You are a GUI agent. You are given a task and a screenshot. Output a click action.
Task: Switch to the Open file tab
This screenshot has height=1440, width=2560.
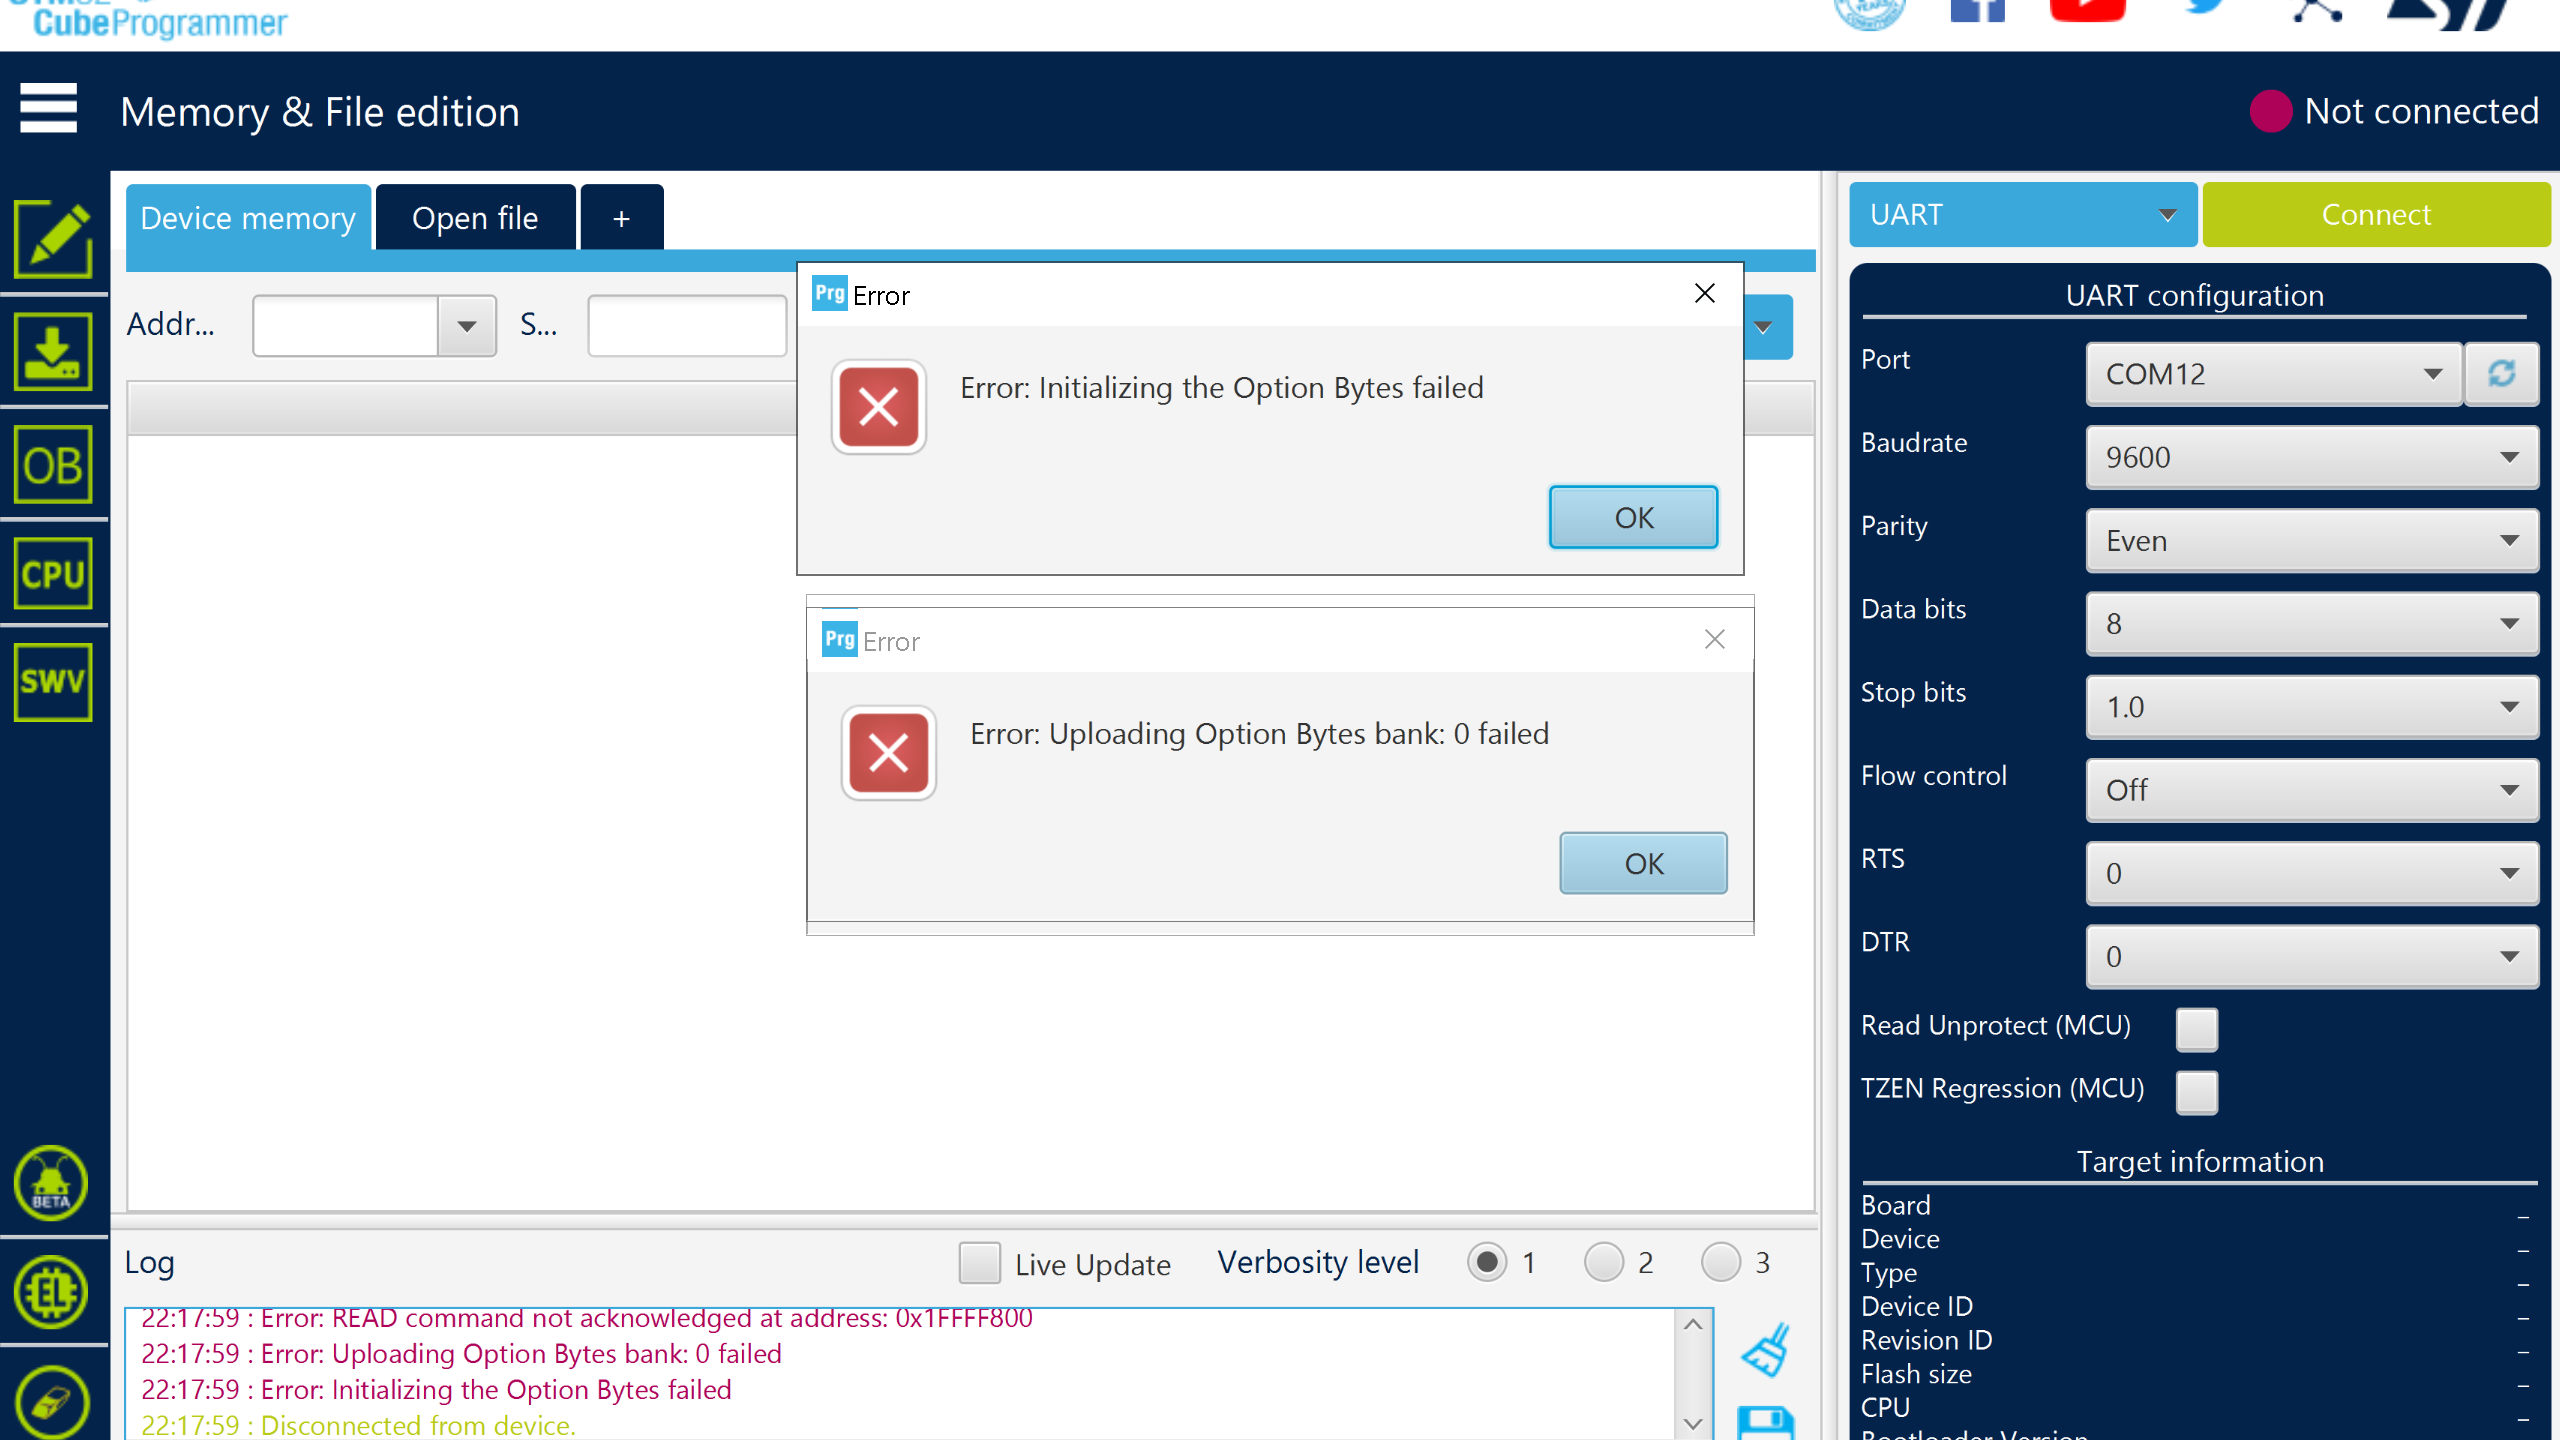click(x=475, y=218)
